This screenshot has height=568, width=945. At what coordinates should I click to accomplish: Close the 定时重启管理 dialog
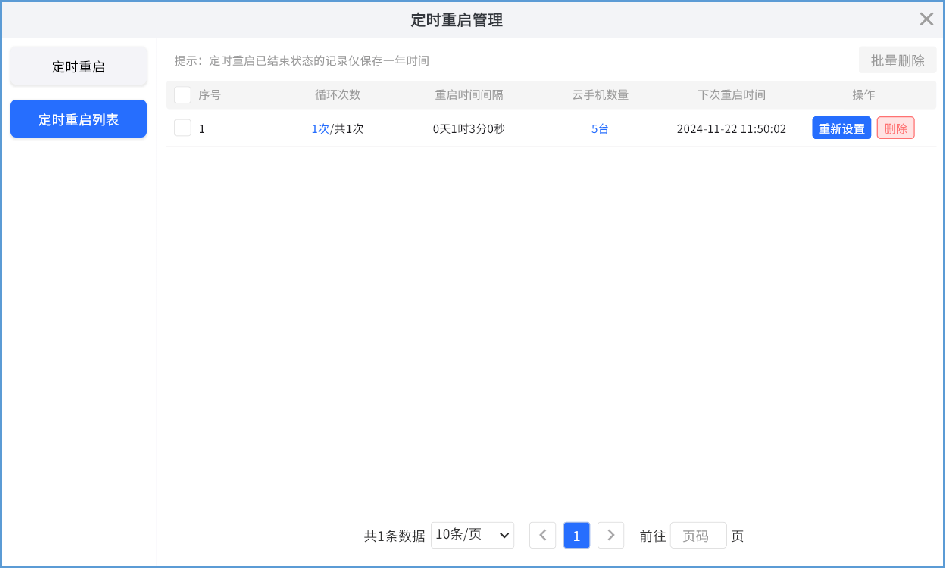pyautogui.click(x=926, y=19)
